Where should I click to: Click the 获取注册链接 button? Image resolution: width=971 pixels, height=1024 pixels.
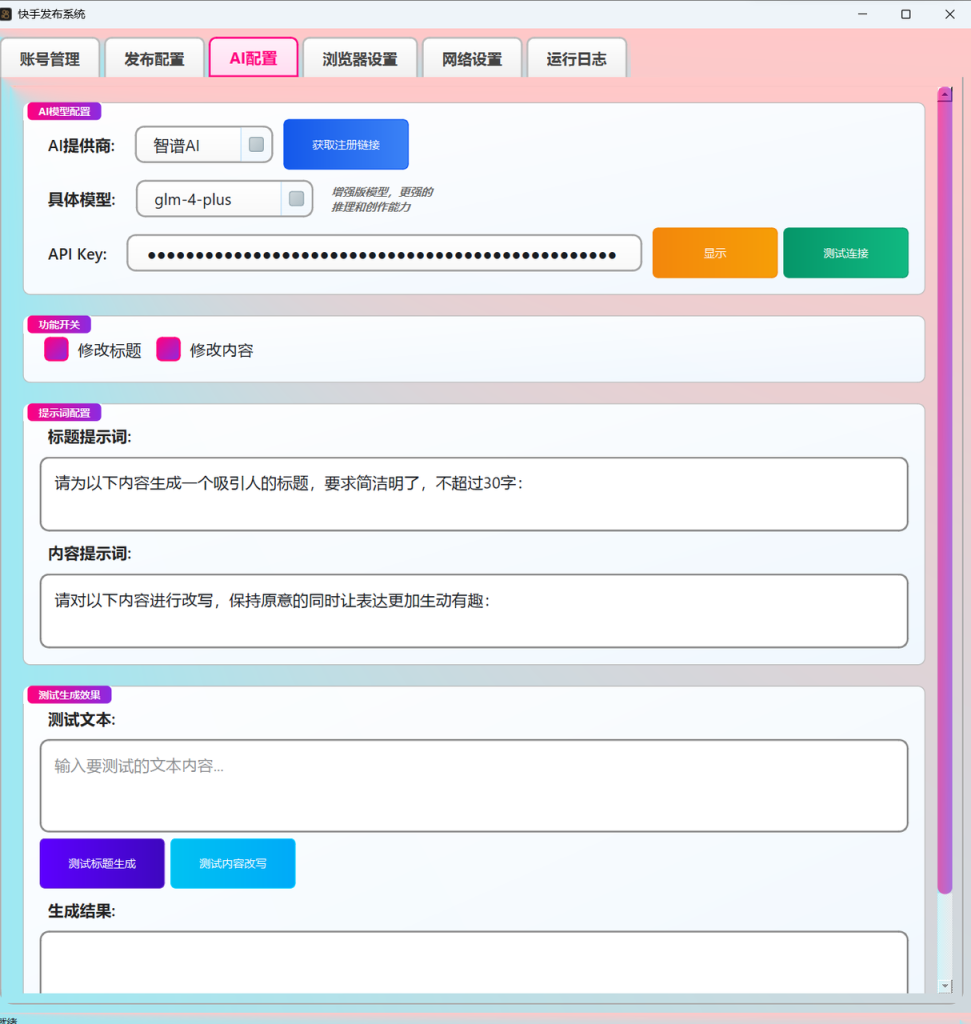click(346, 144)
